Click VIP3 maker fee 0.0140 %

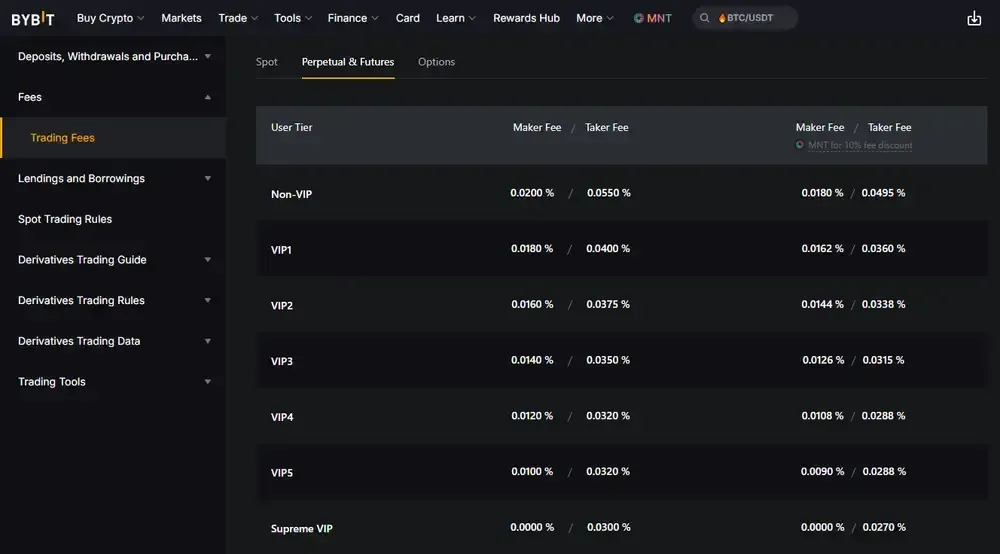pyautogui.click(x=532, y=360)
